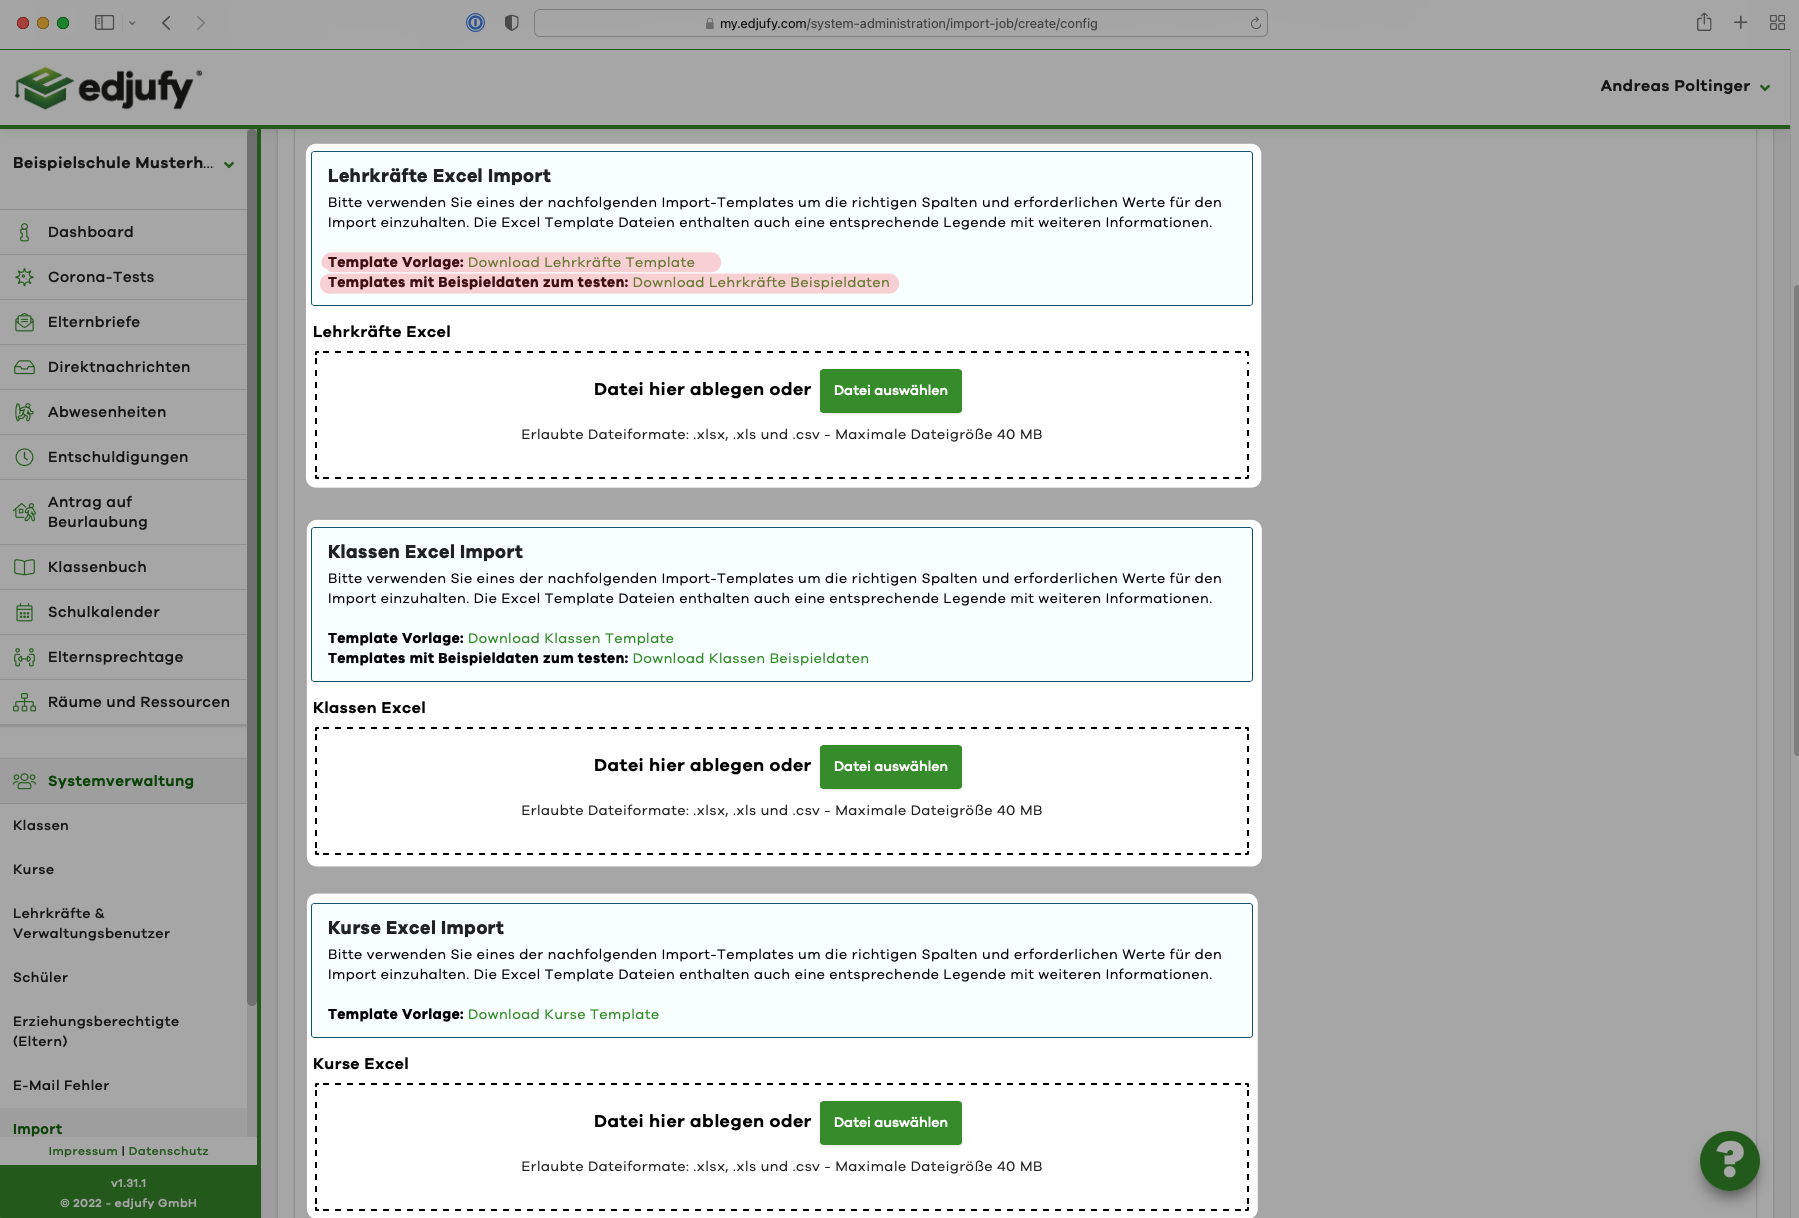Click the Entschuldigungen clock icon

25,457
